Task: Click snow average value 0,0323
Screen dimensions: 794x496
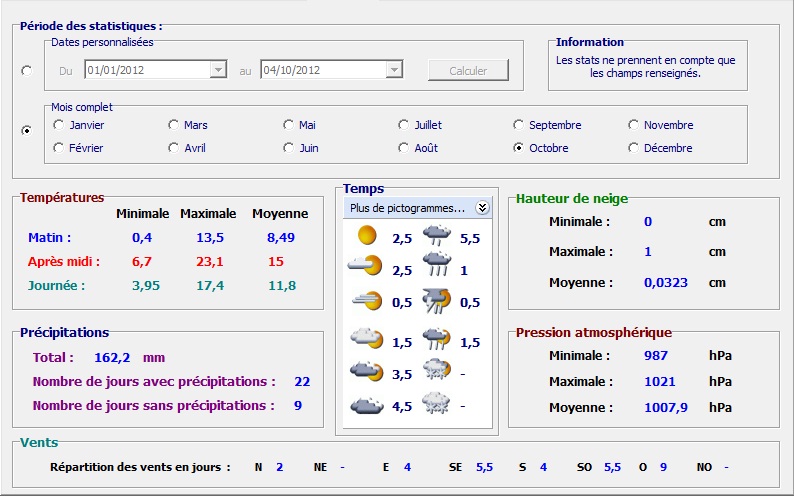Action: click(x=666, y=282)
